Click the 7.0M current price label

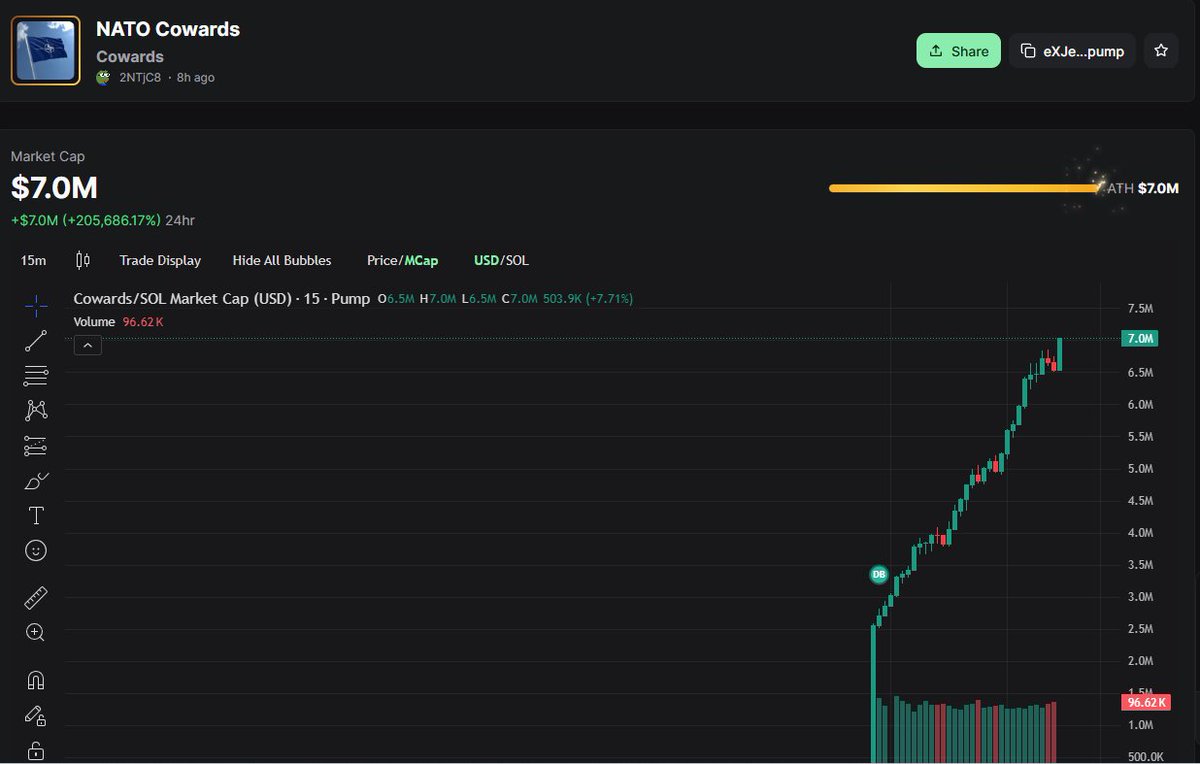(1140, 338)
